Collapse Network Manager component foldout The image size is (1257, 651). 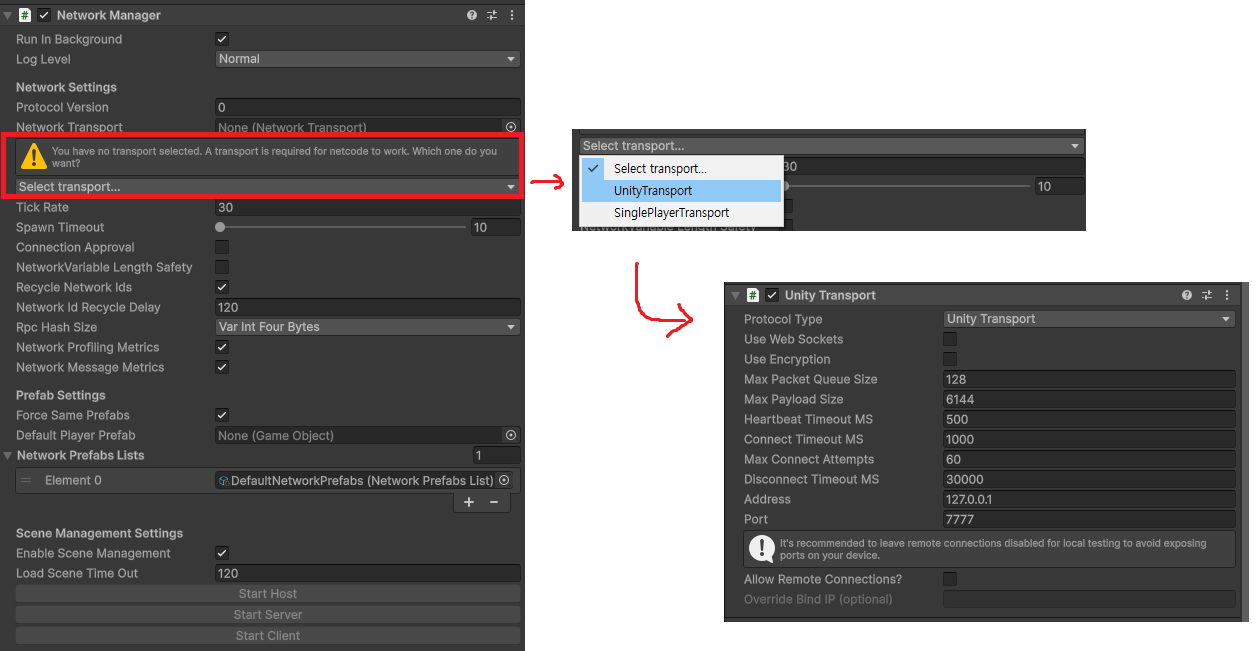point(8,15)
